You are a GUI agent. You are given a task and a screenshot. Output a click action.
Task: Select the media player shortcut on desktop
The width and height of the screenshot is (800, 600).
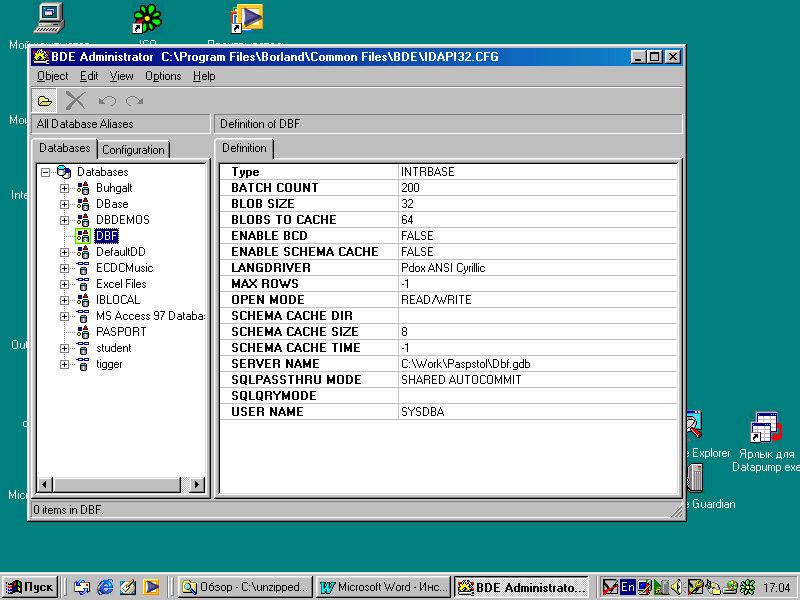tap(247, 18)
